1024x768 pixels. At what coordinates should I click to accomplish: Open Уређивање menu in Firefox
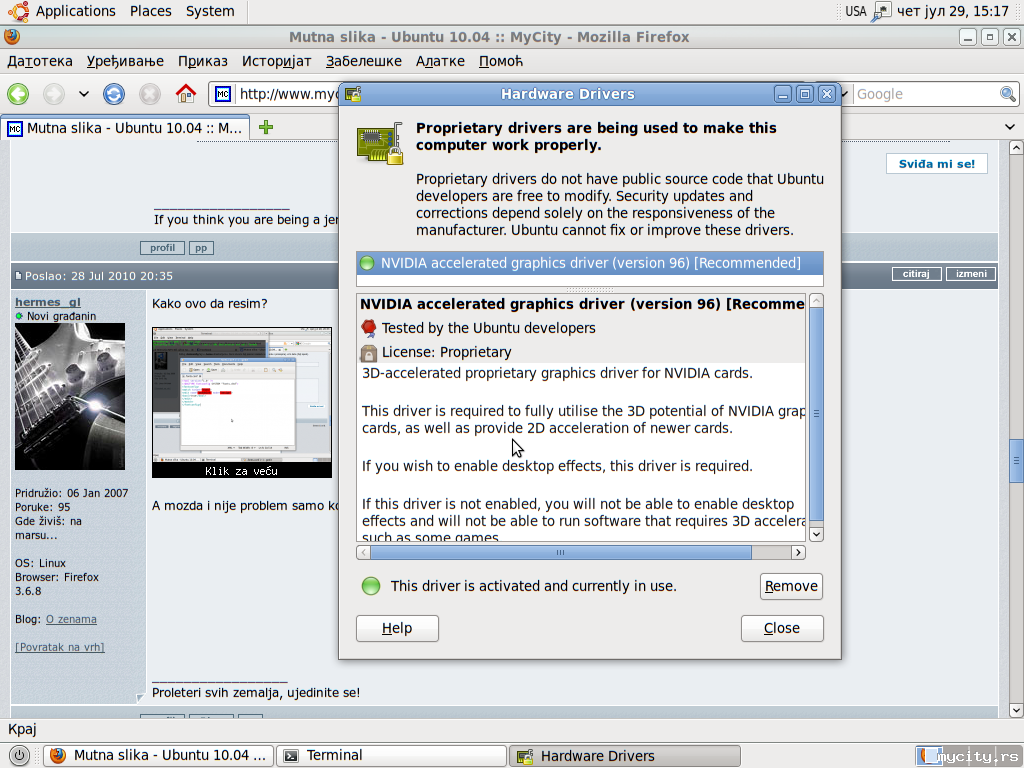click(125, 61)
